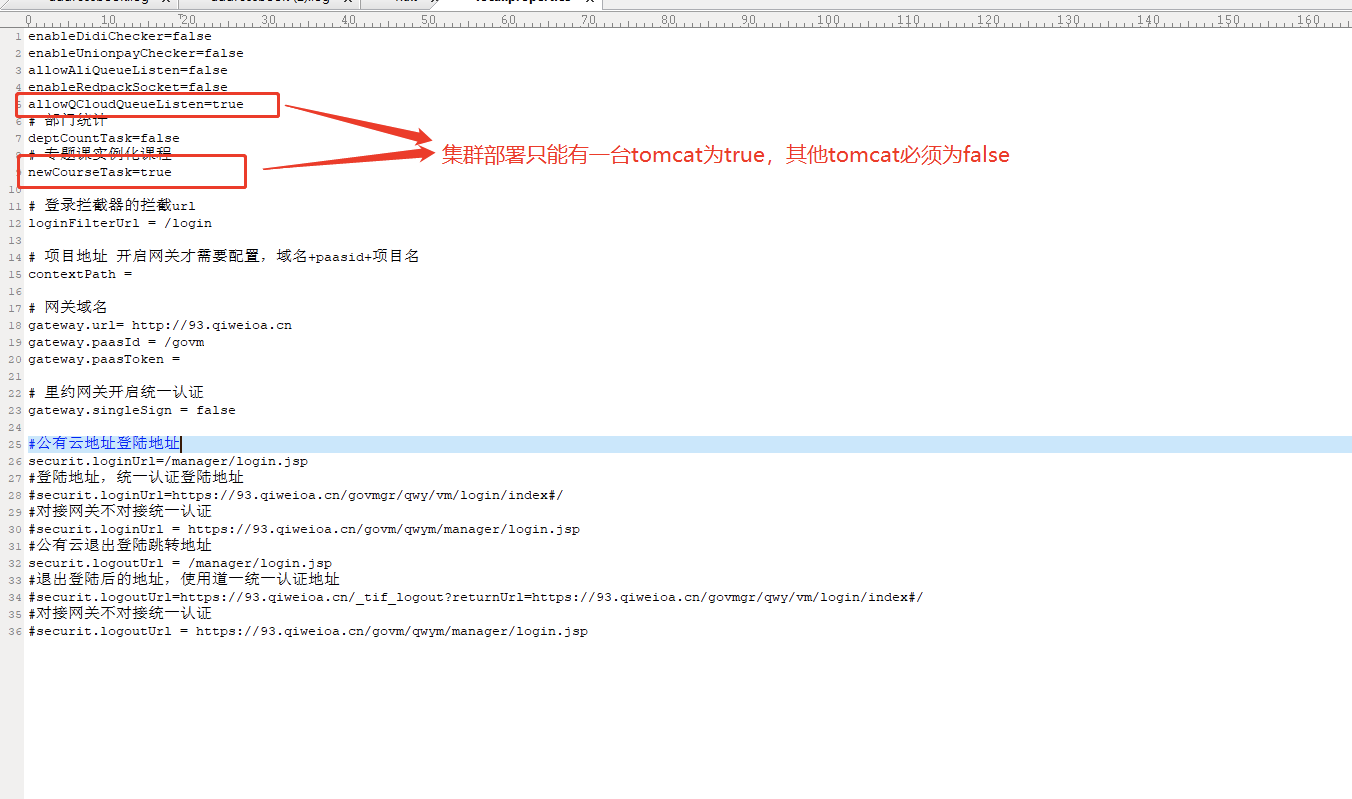Click the '# 里约网关开启统一认证' comment

pos(116,393)
